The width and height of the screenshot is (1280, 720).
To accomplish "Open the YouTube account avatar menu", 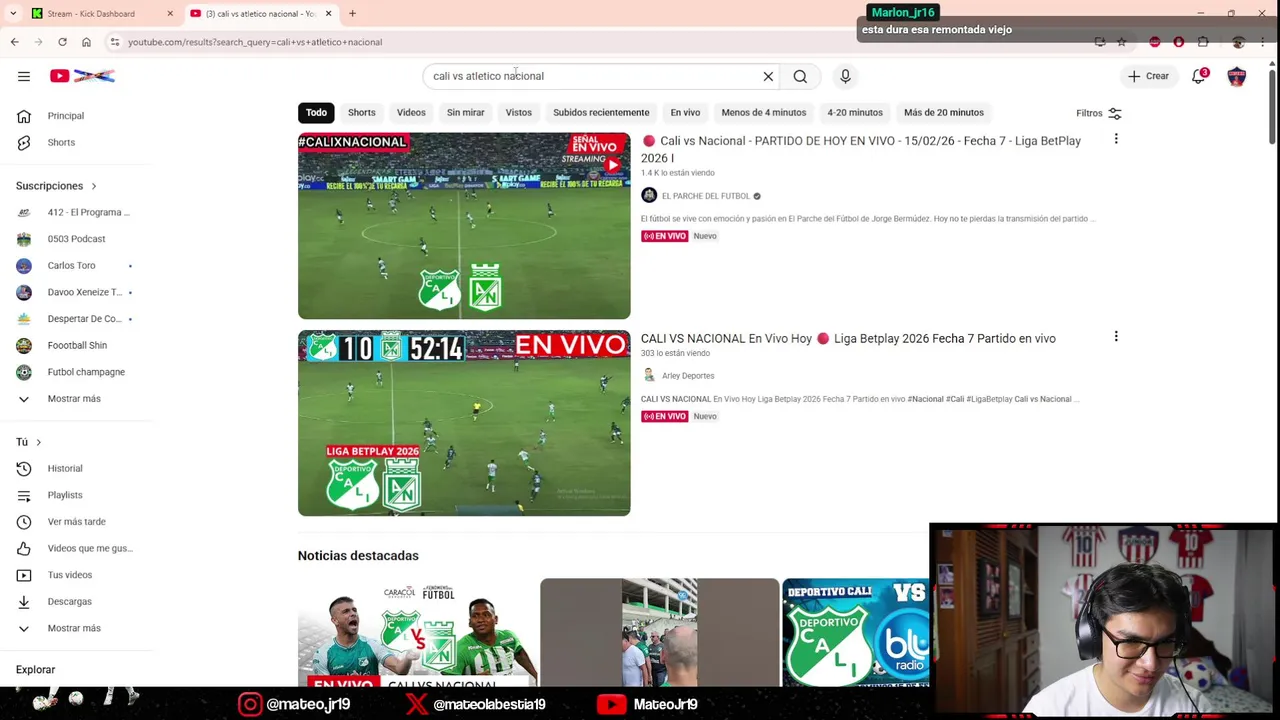I will [x=1237, y=76].
